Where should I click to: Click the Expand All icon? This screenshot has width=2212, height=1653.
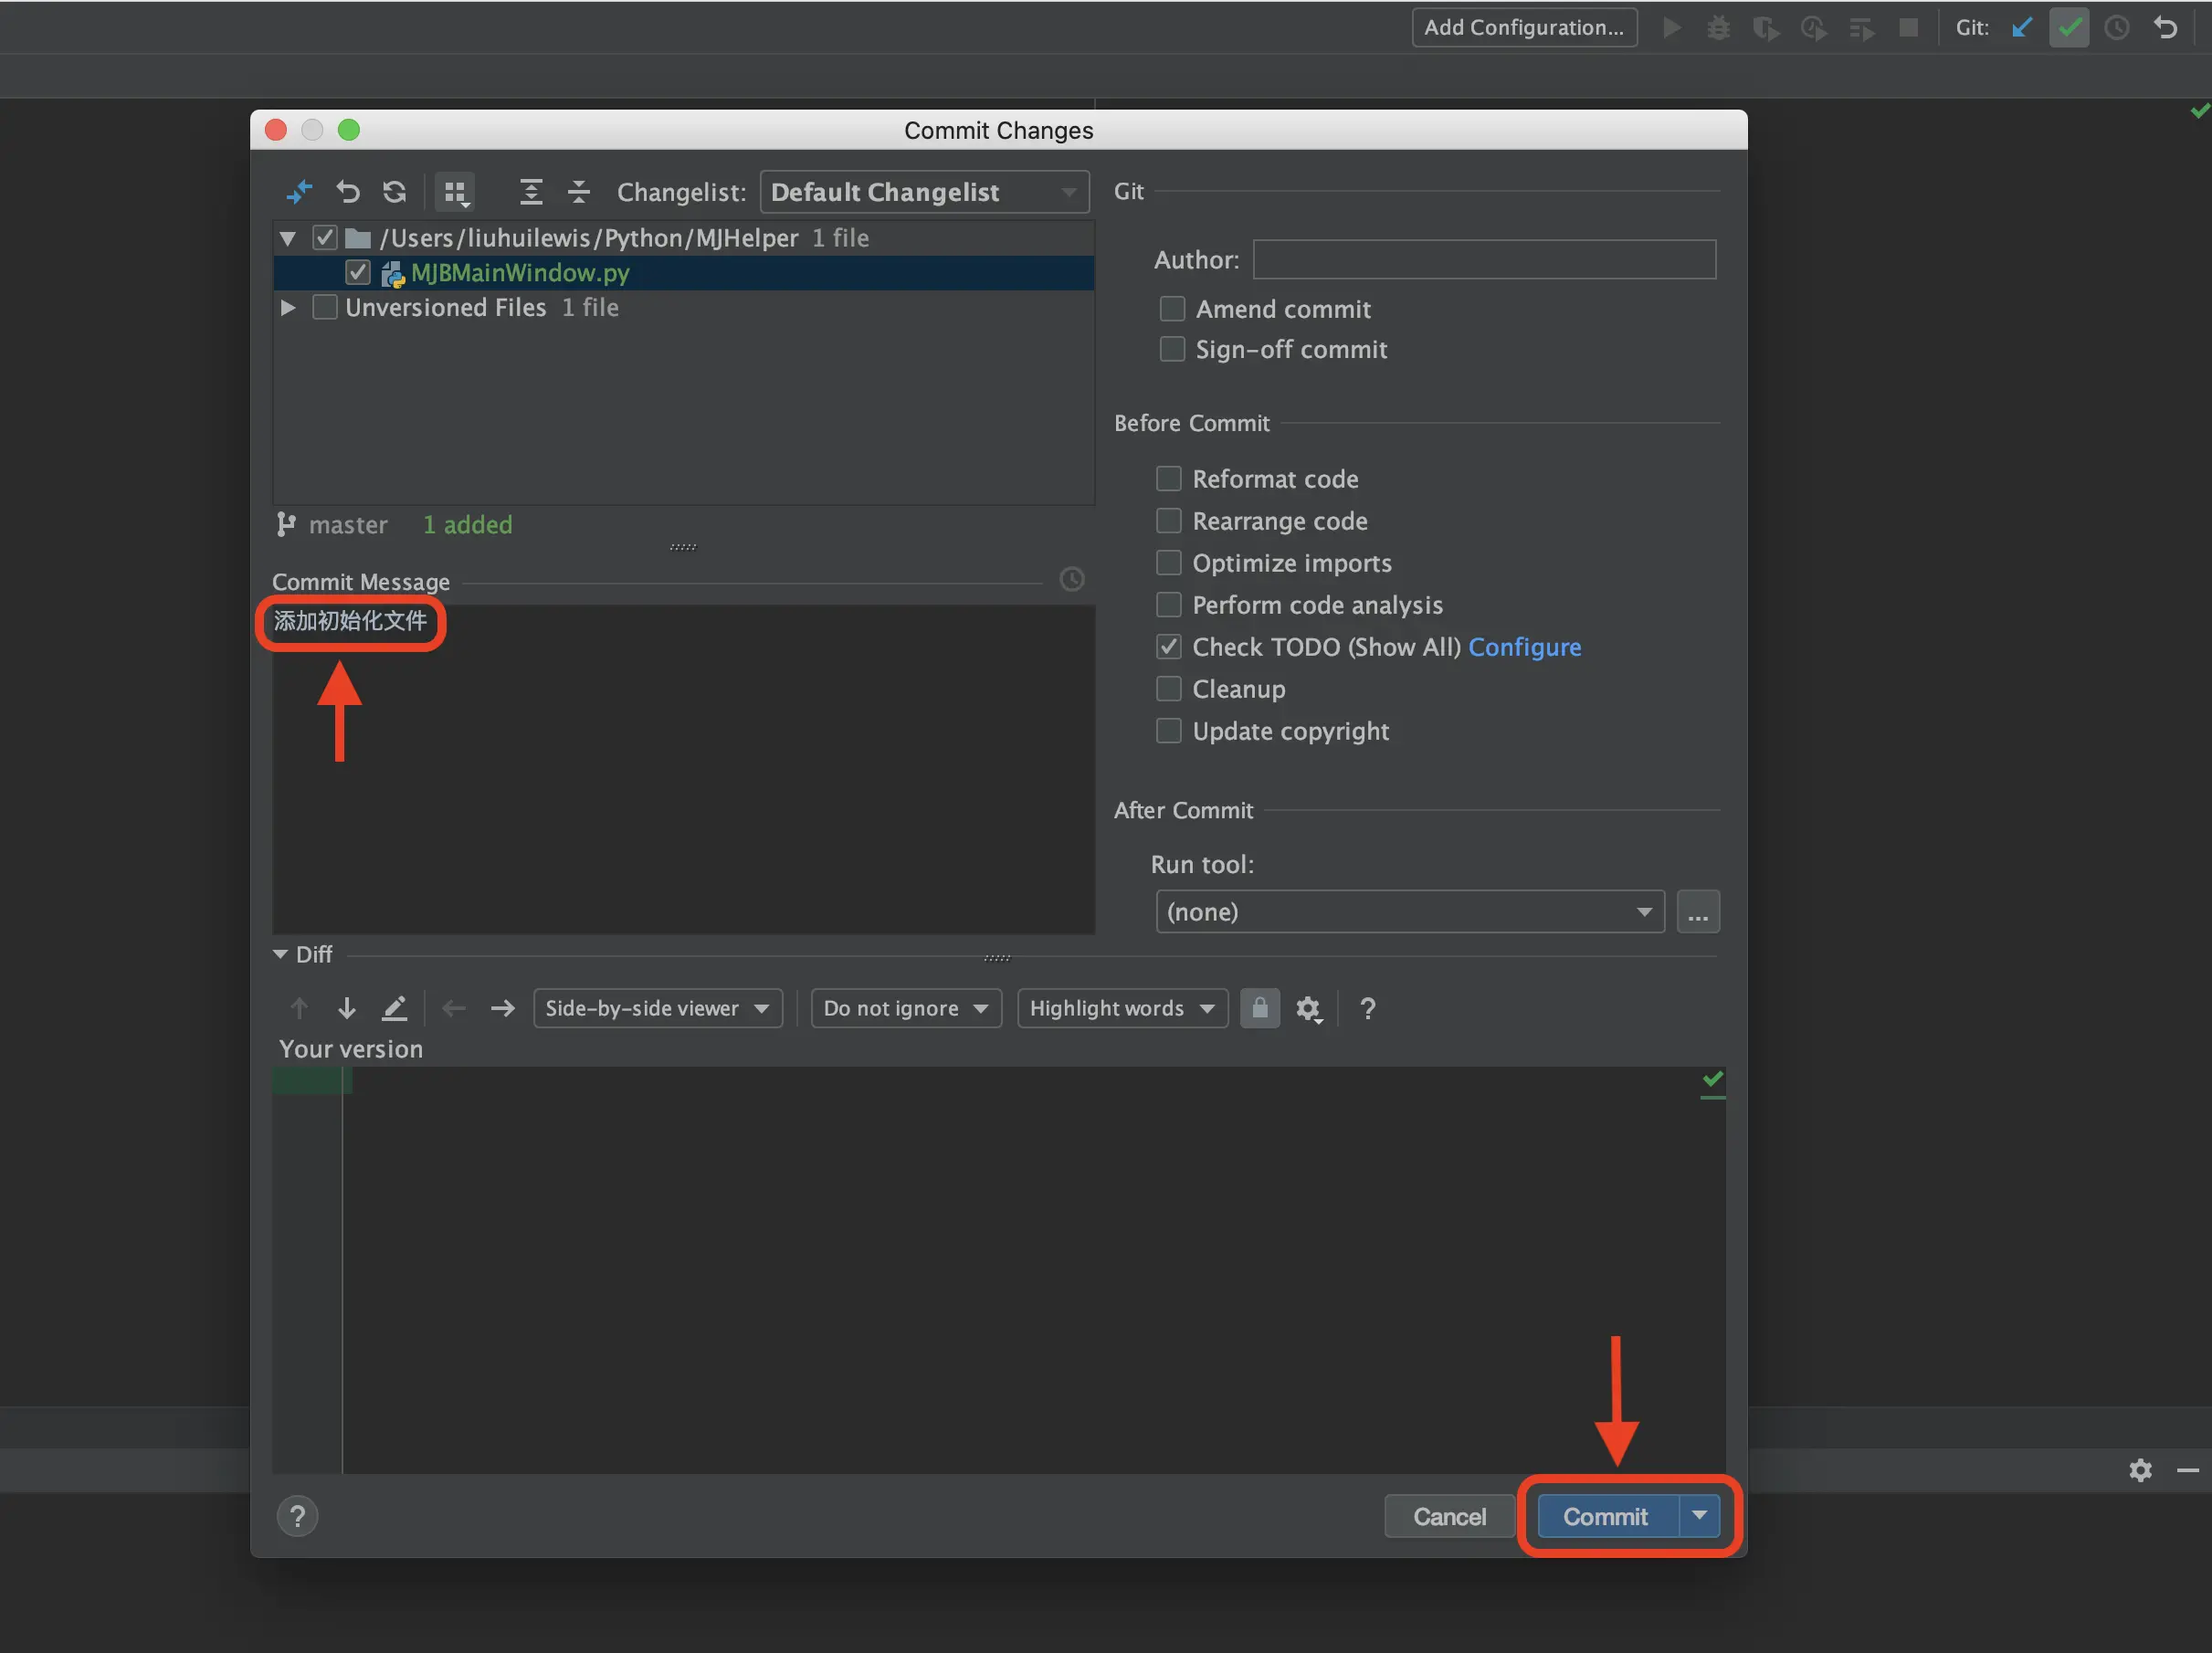tap(531, 191)
